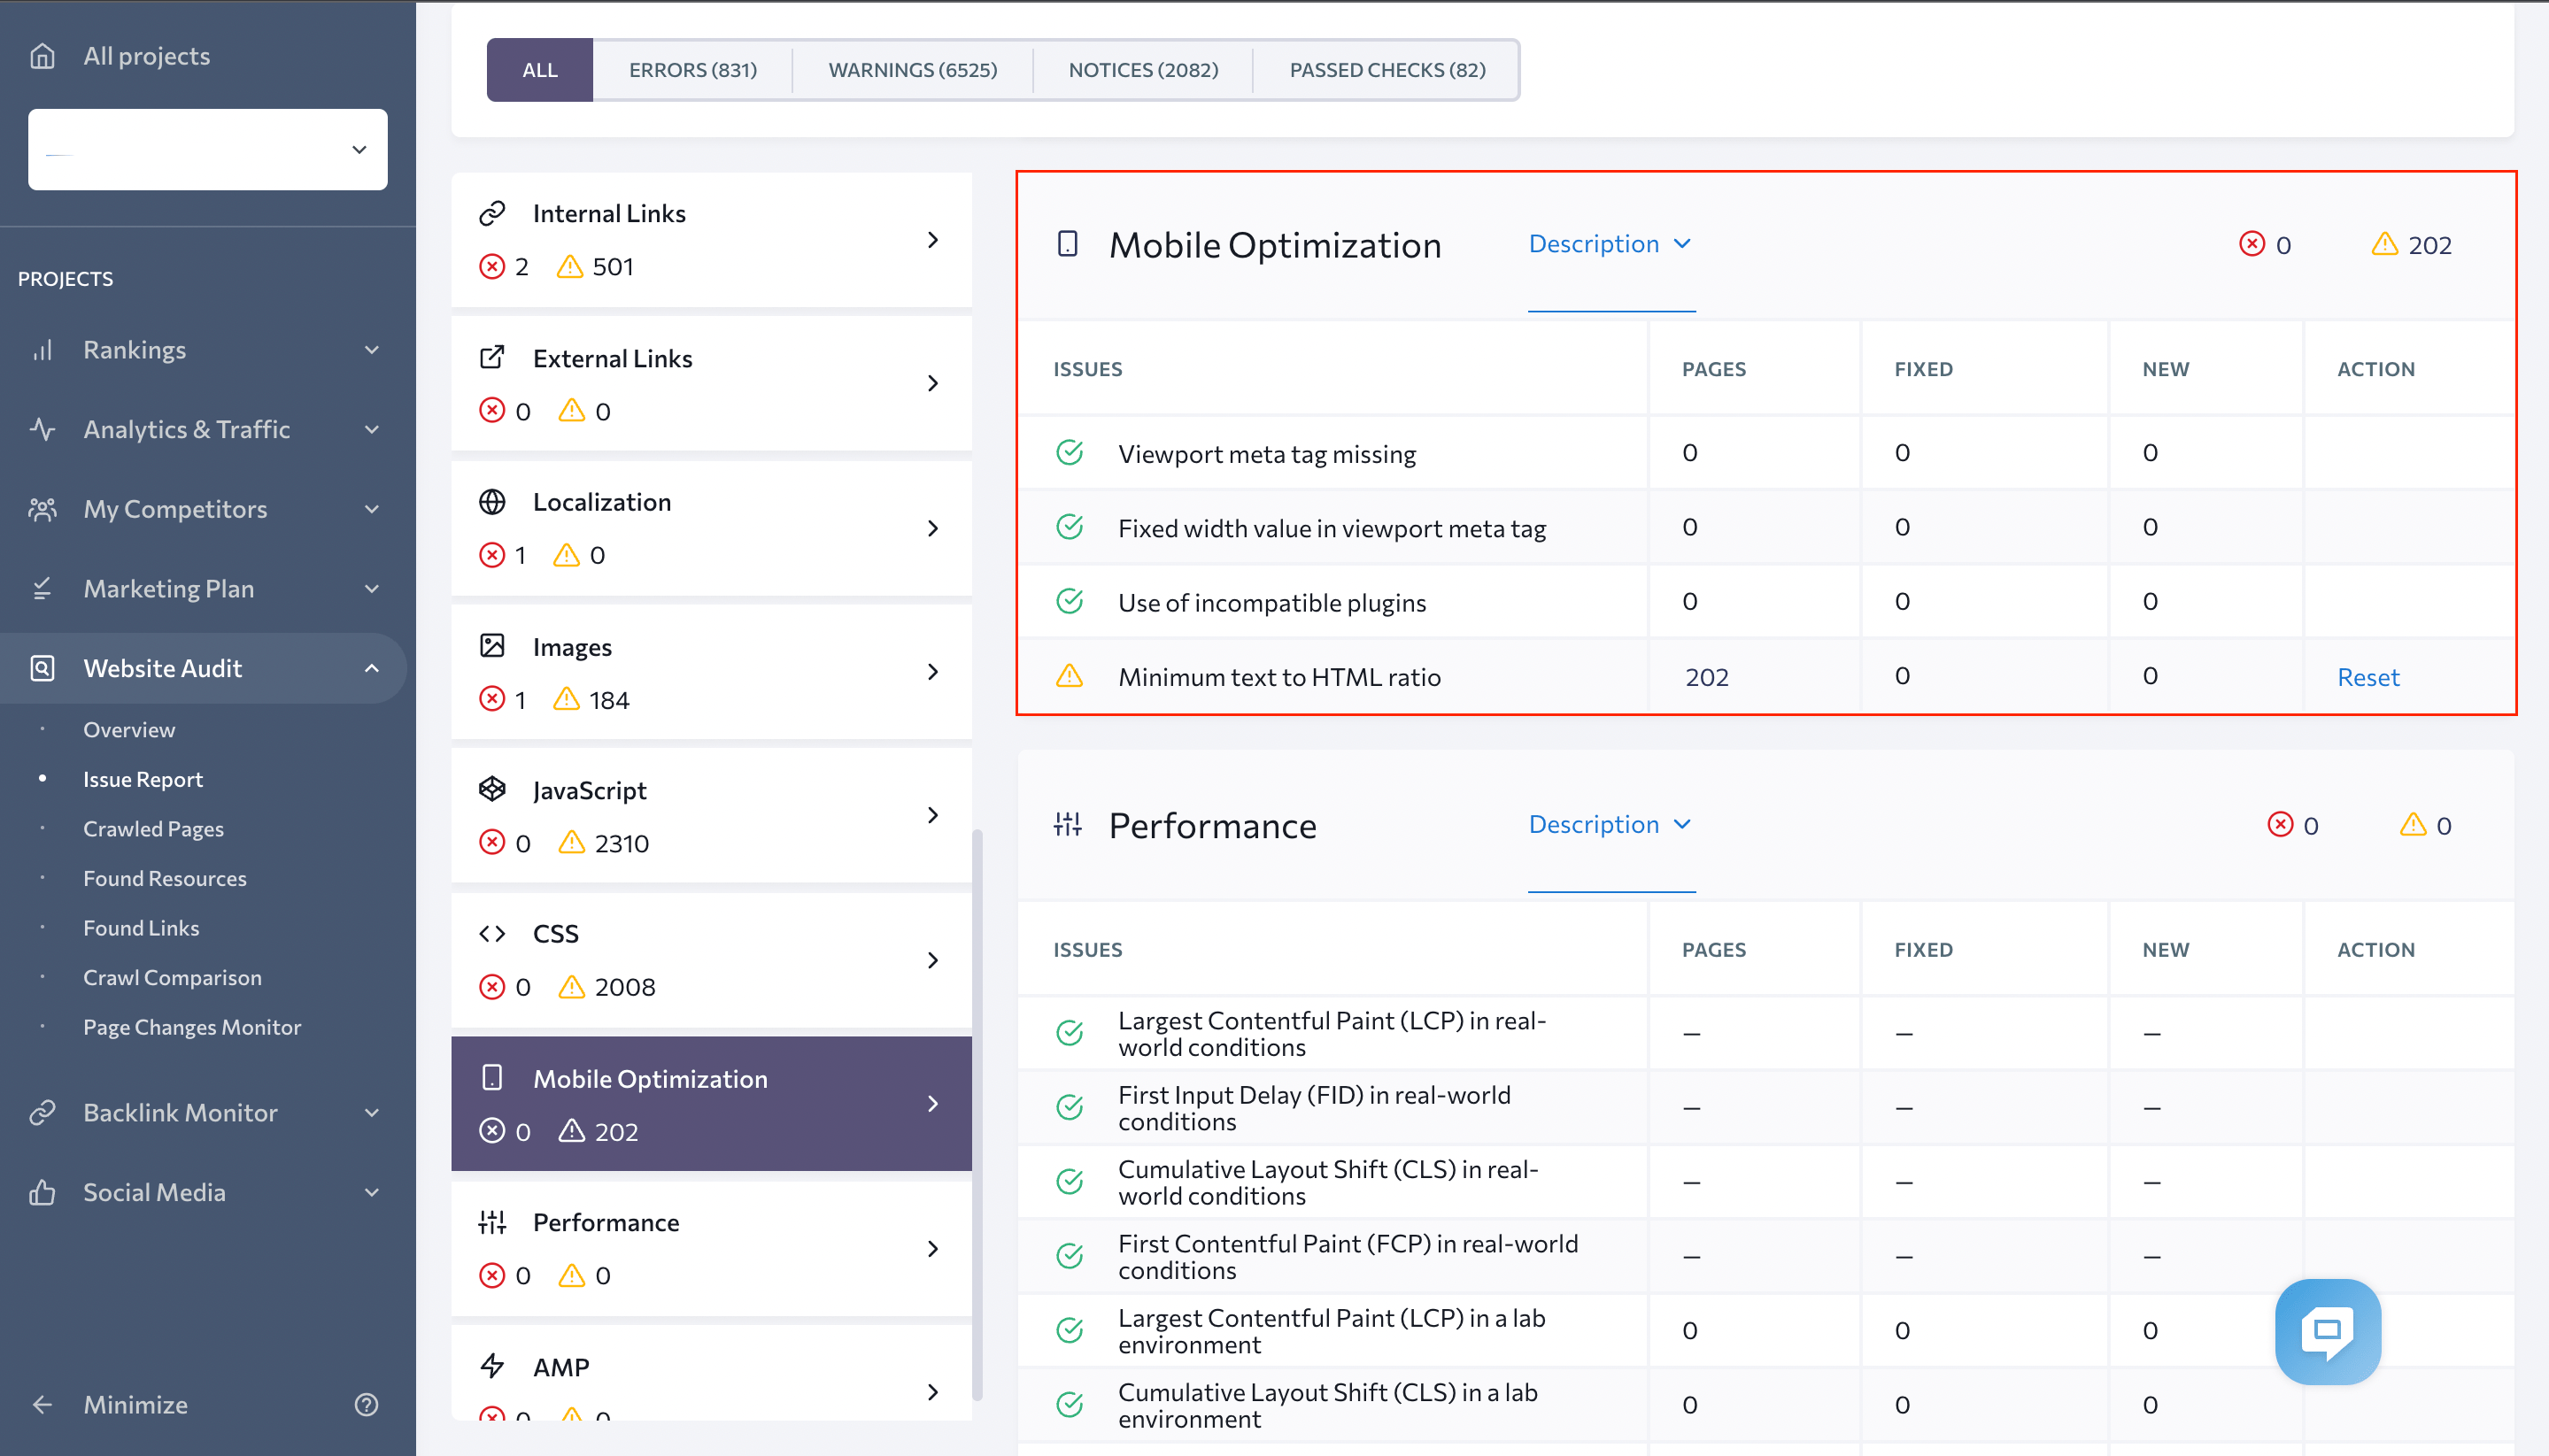Click the Images section icon
Screen dimensions: 2549x1456
tap(494, 646)
